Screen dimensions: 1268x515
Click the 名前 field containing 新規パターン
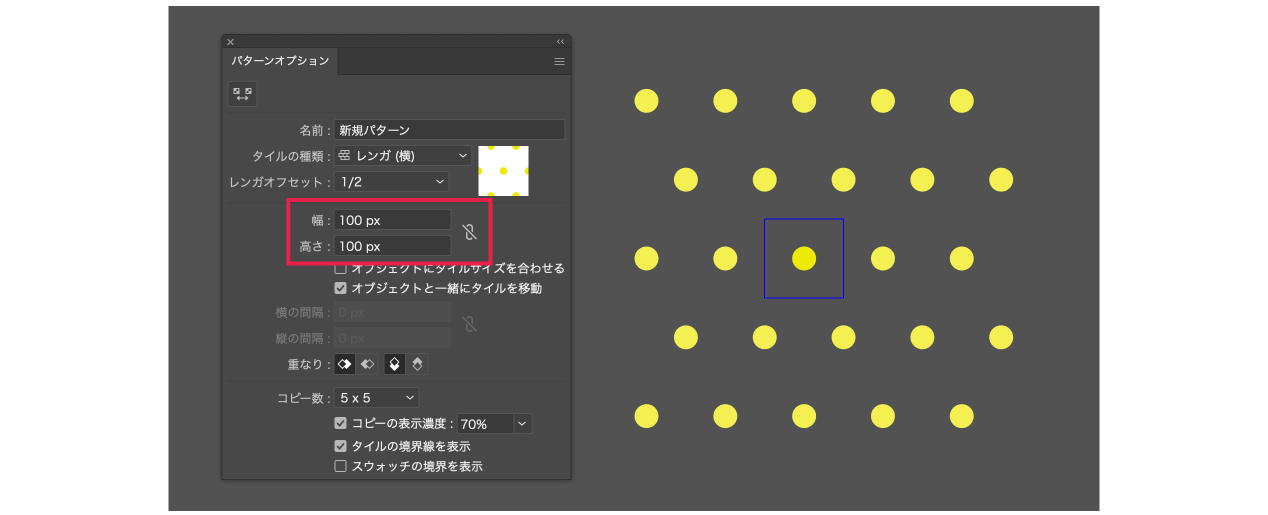[x=449, y=130]
